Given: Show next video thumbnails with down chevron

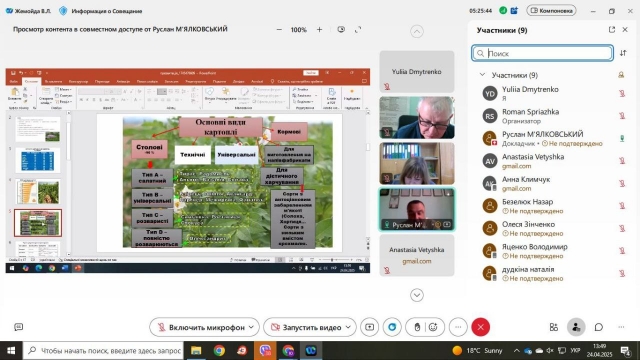Looking at the screenshot, I should point(417,295).
